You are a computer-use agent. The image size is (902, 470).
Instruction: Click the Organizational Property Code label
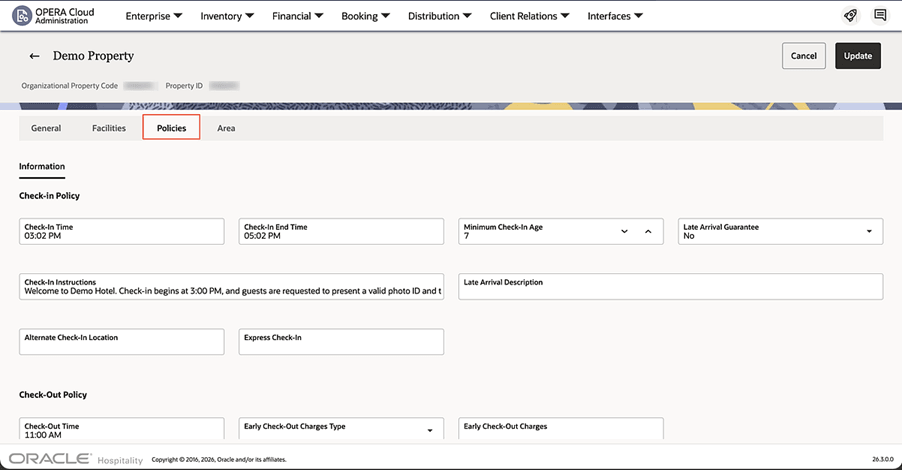(70, 86)
